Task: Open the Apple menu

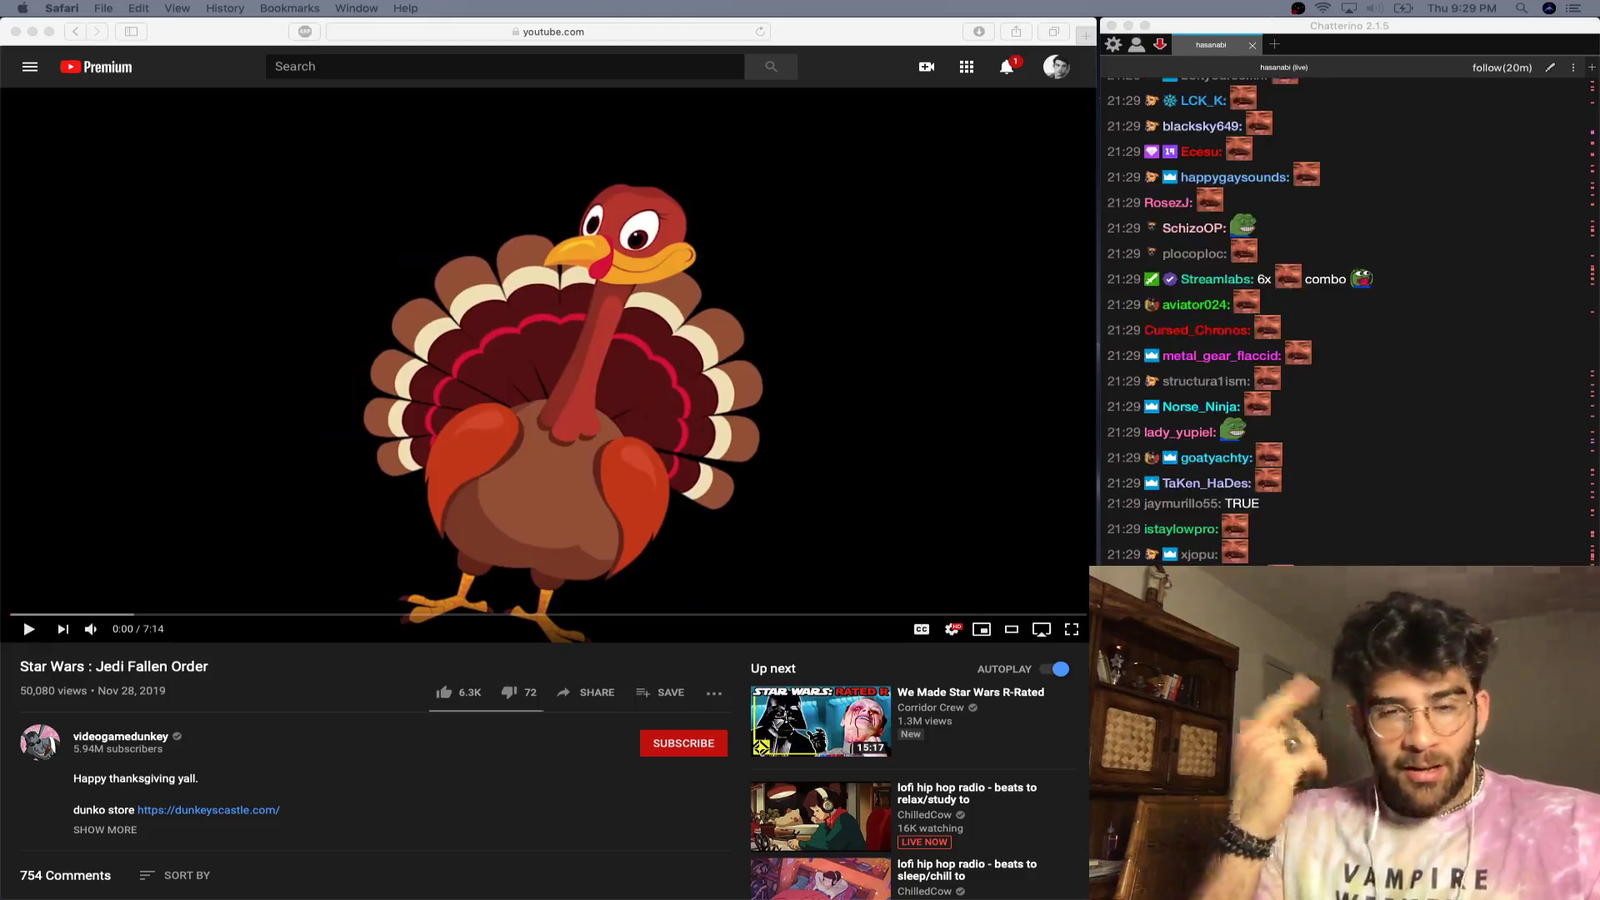Action: click(x=22, y=8)
